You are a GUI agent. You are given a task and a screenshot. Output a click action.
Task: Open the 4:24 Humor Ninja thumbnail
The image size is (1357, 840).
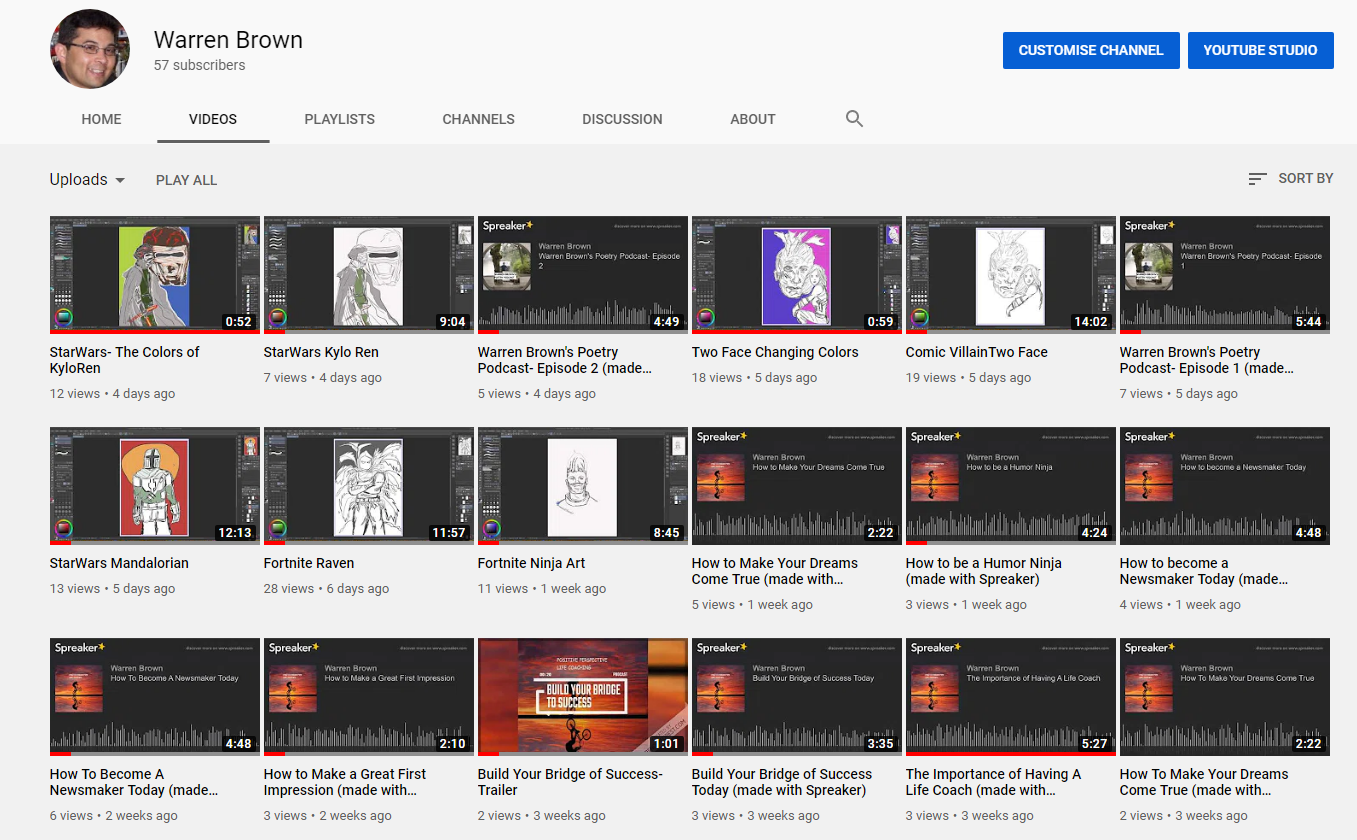click(x=1011, y=486)
